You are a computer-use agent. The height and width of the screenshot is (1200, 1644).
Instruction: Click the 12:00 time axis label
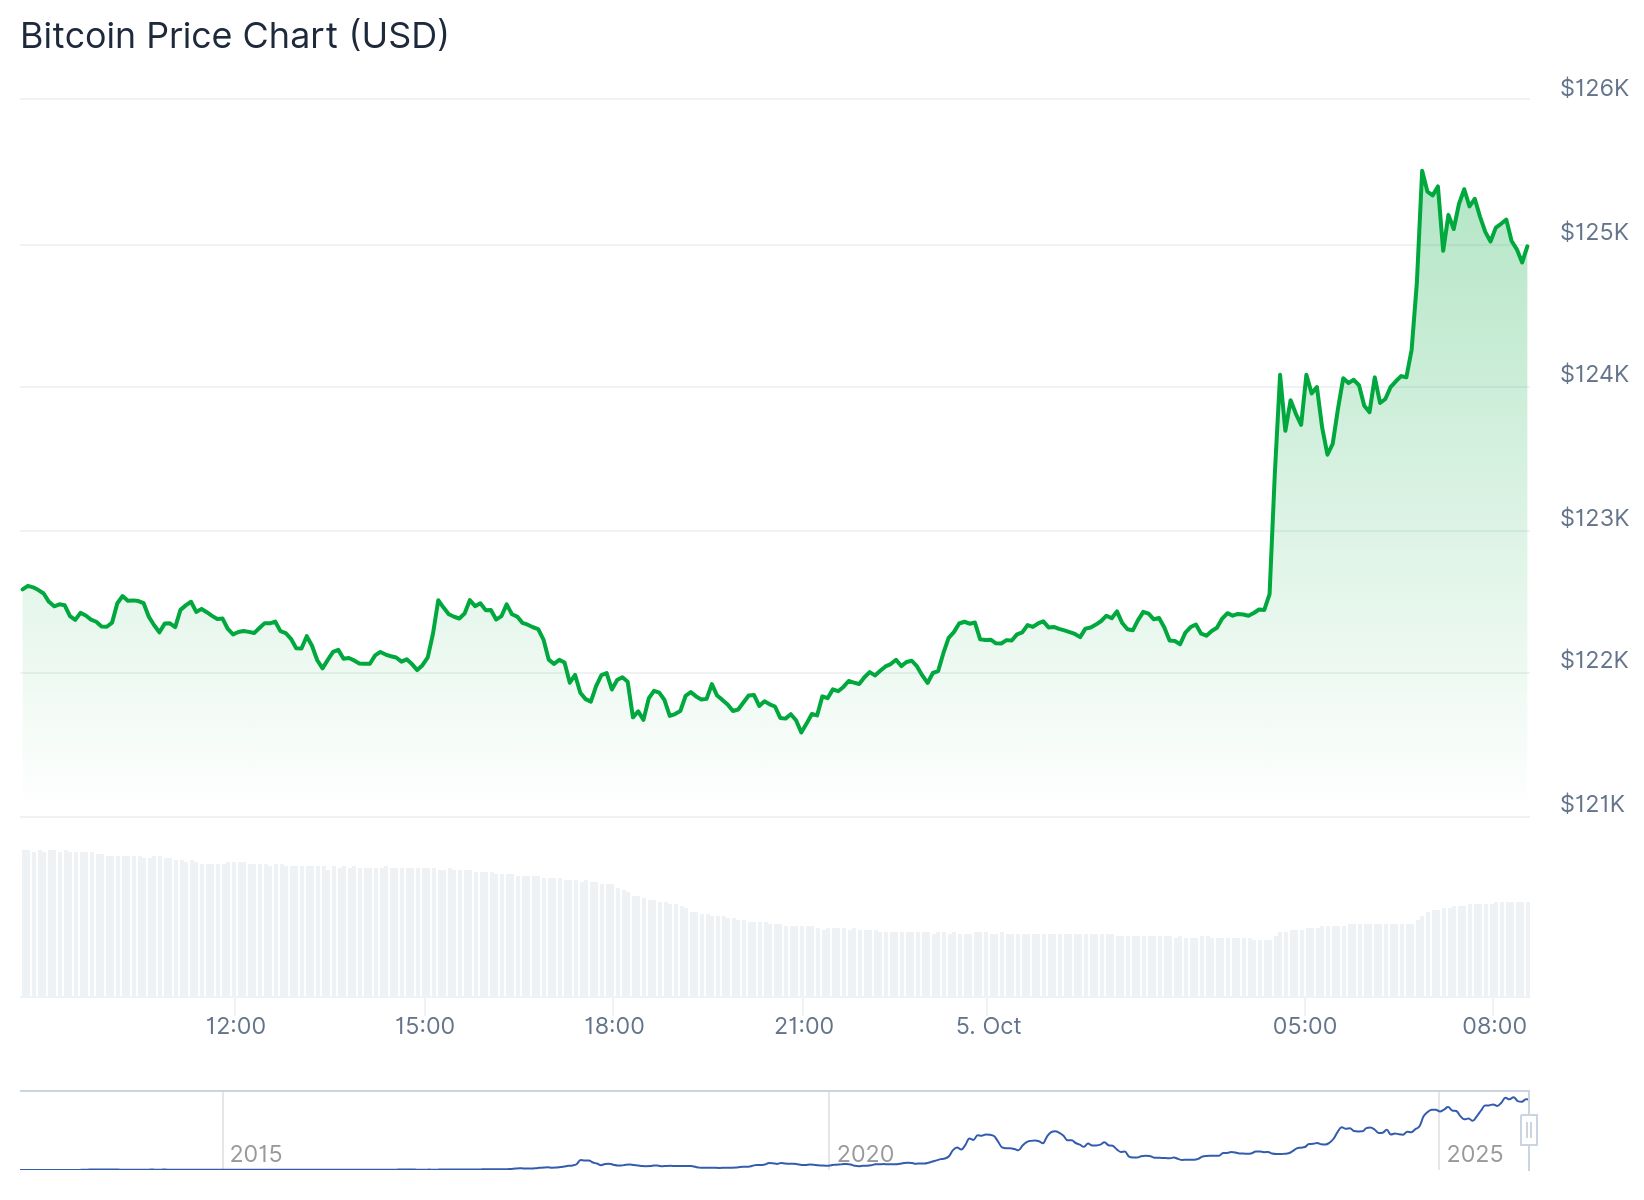(x=235, y=1026)
